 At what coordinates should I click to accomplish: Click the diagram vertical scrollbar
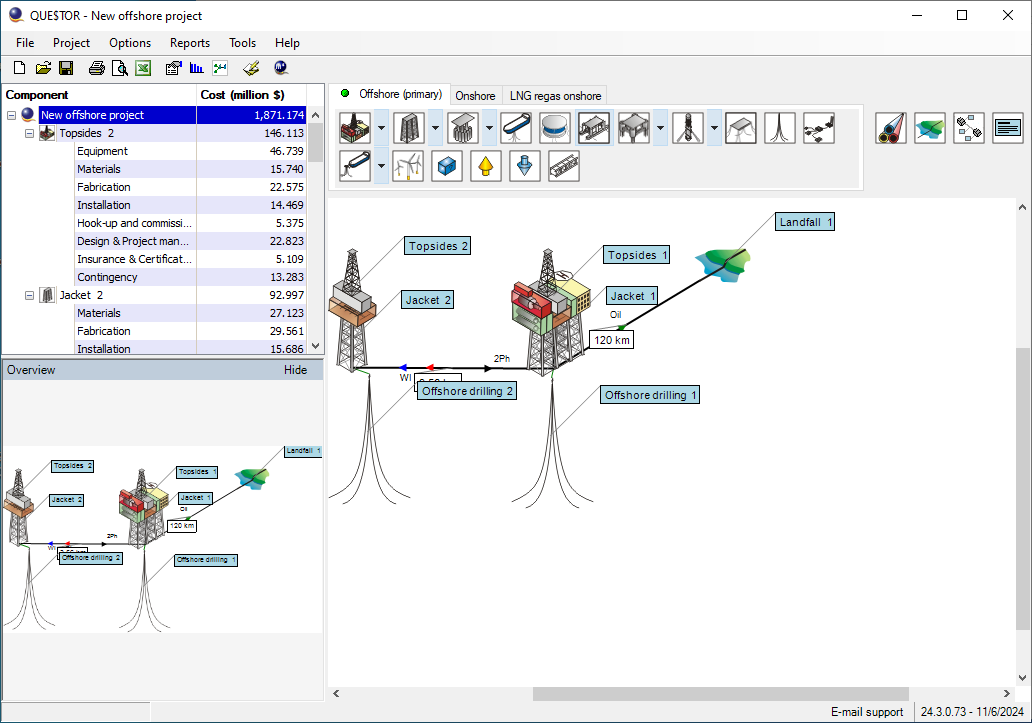[x=1022, y=489]
